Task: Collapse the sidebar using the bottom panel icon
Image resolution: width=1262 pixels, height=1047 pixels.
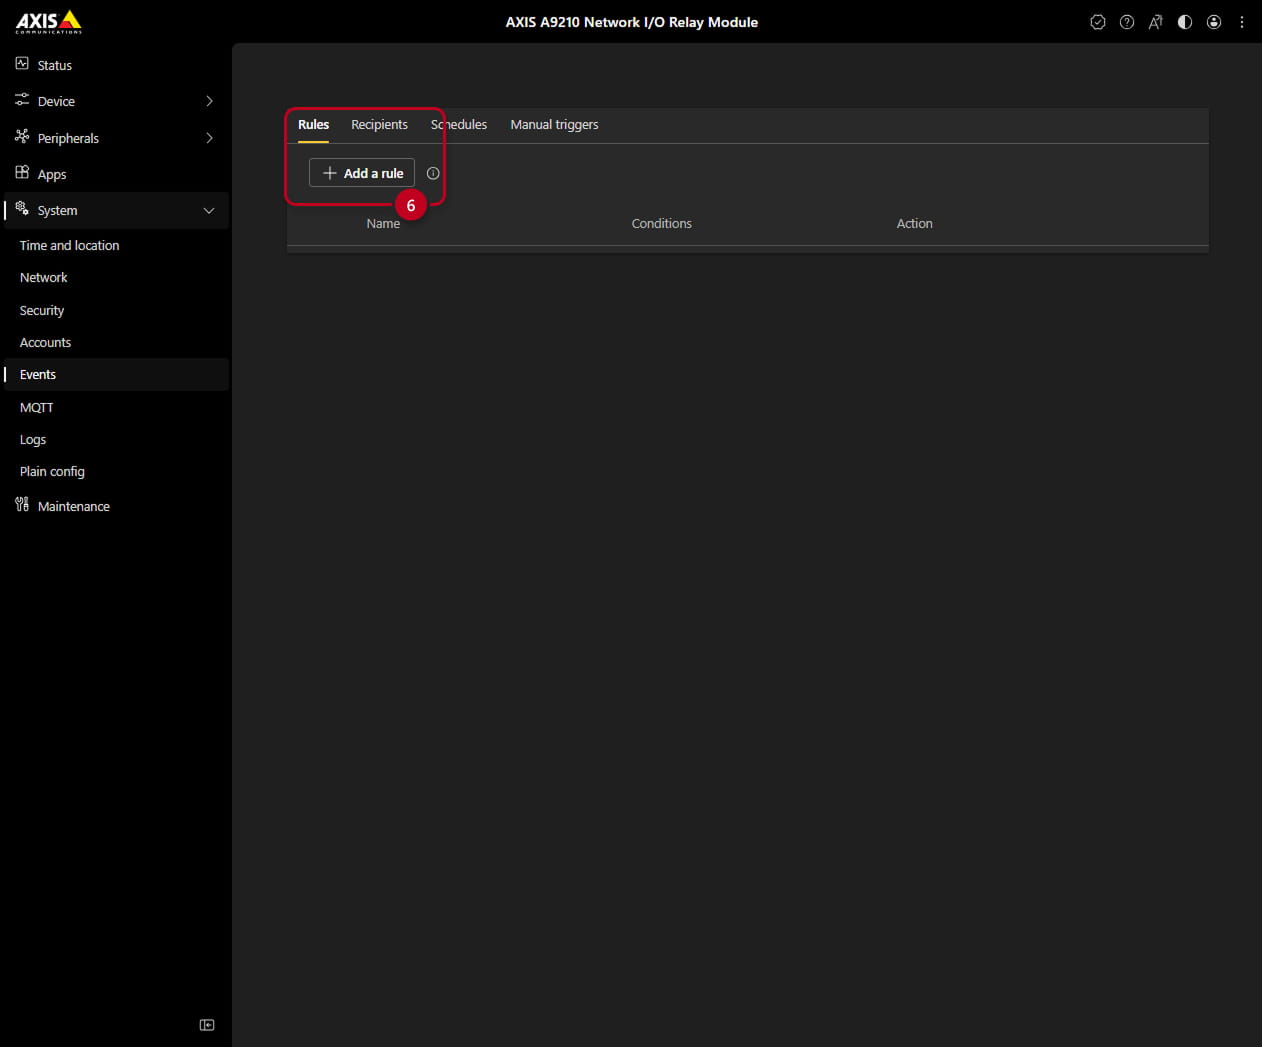Action: pos(207,1025)
